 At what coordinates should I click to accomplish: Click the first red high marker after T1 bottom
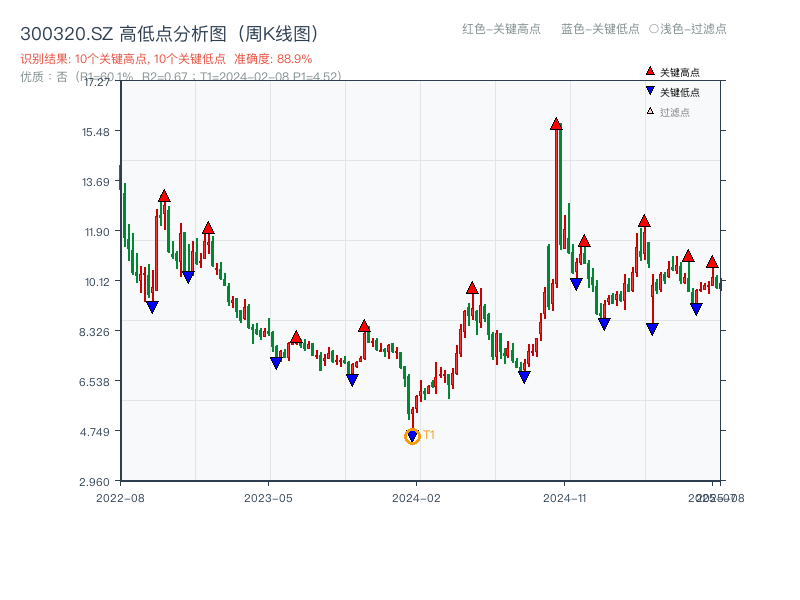click(472, 288)
